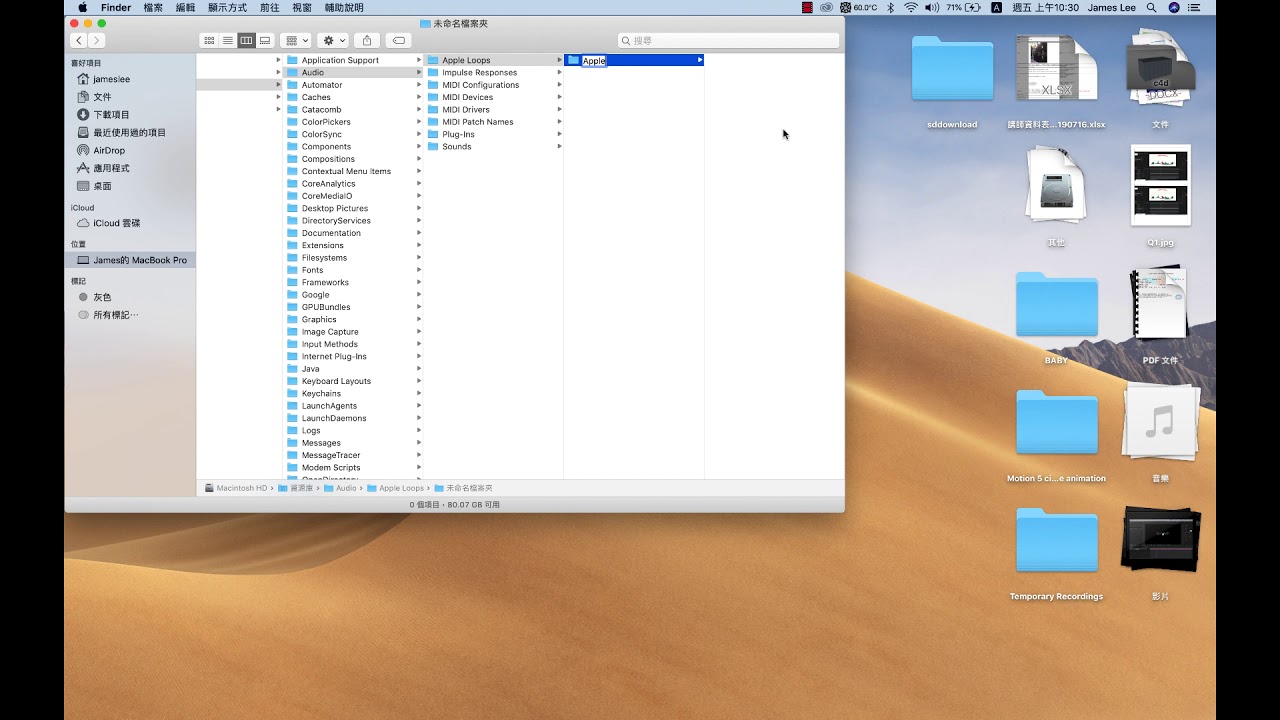Select the ColorSync folder
This screenshot has height=720, width=1280.
pyautogui.click(x=354, y=134)
